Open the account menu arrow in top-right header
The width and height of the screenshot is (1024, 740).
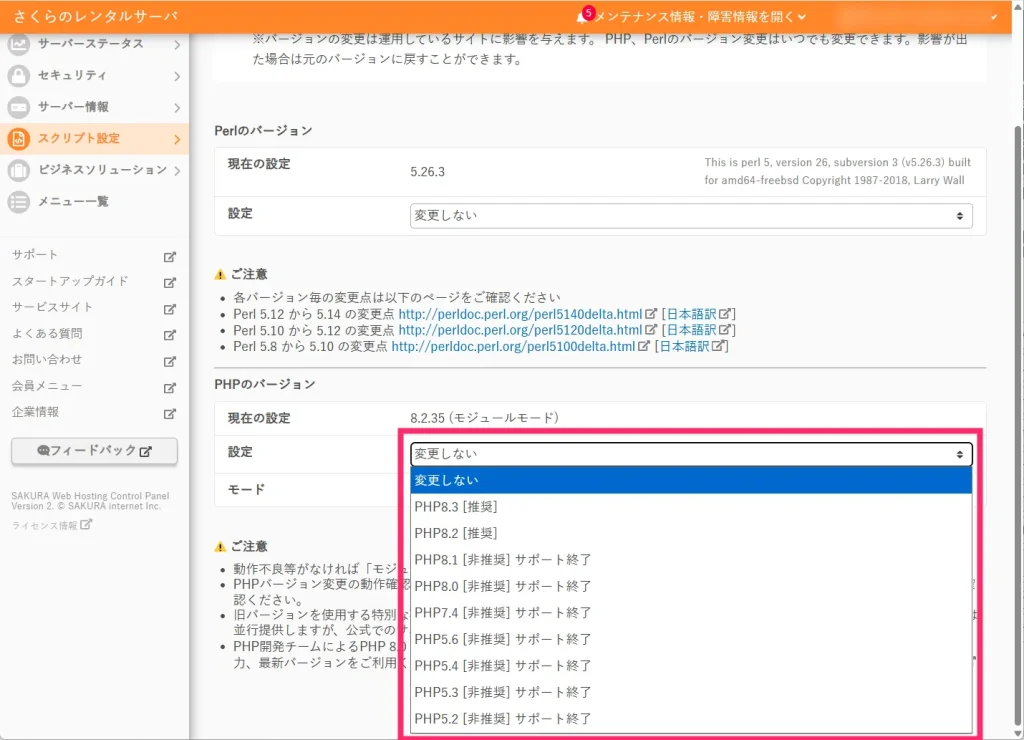point(993,17)
